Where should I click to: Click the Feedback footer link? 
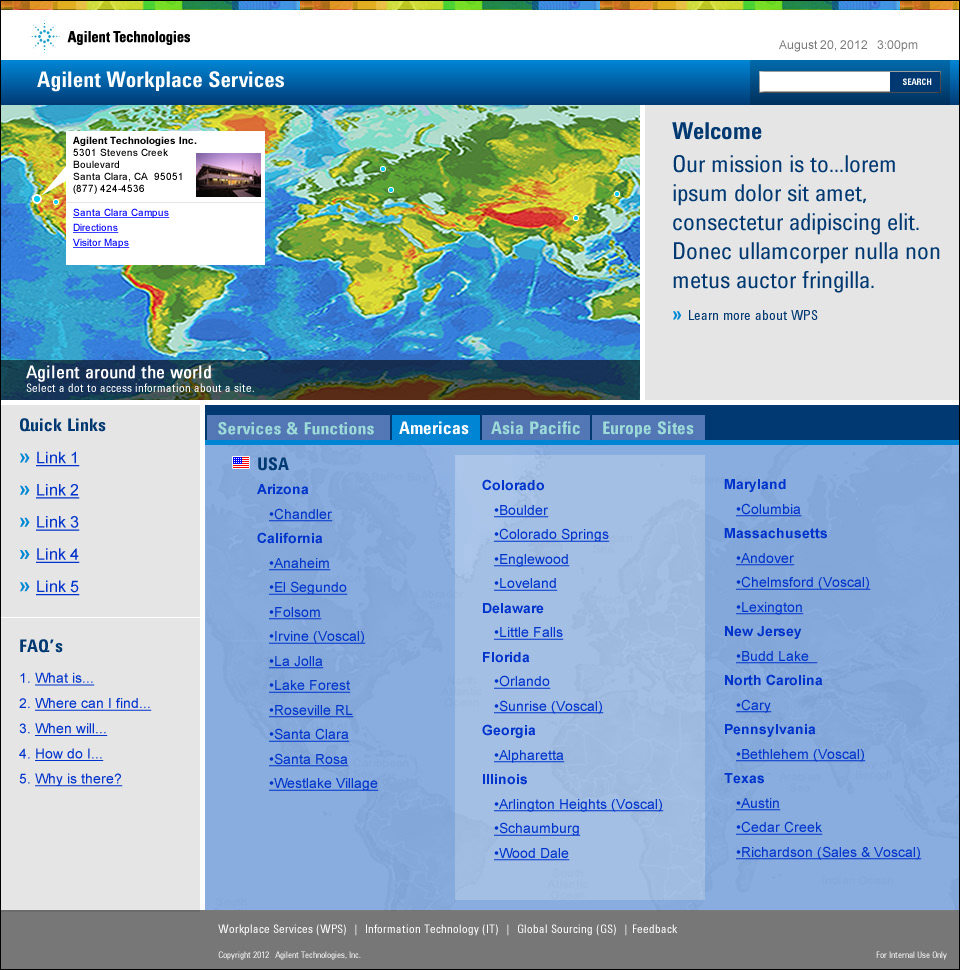coord(654,929)
